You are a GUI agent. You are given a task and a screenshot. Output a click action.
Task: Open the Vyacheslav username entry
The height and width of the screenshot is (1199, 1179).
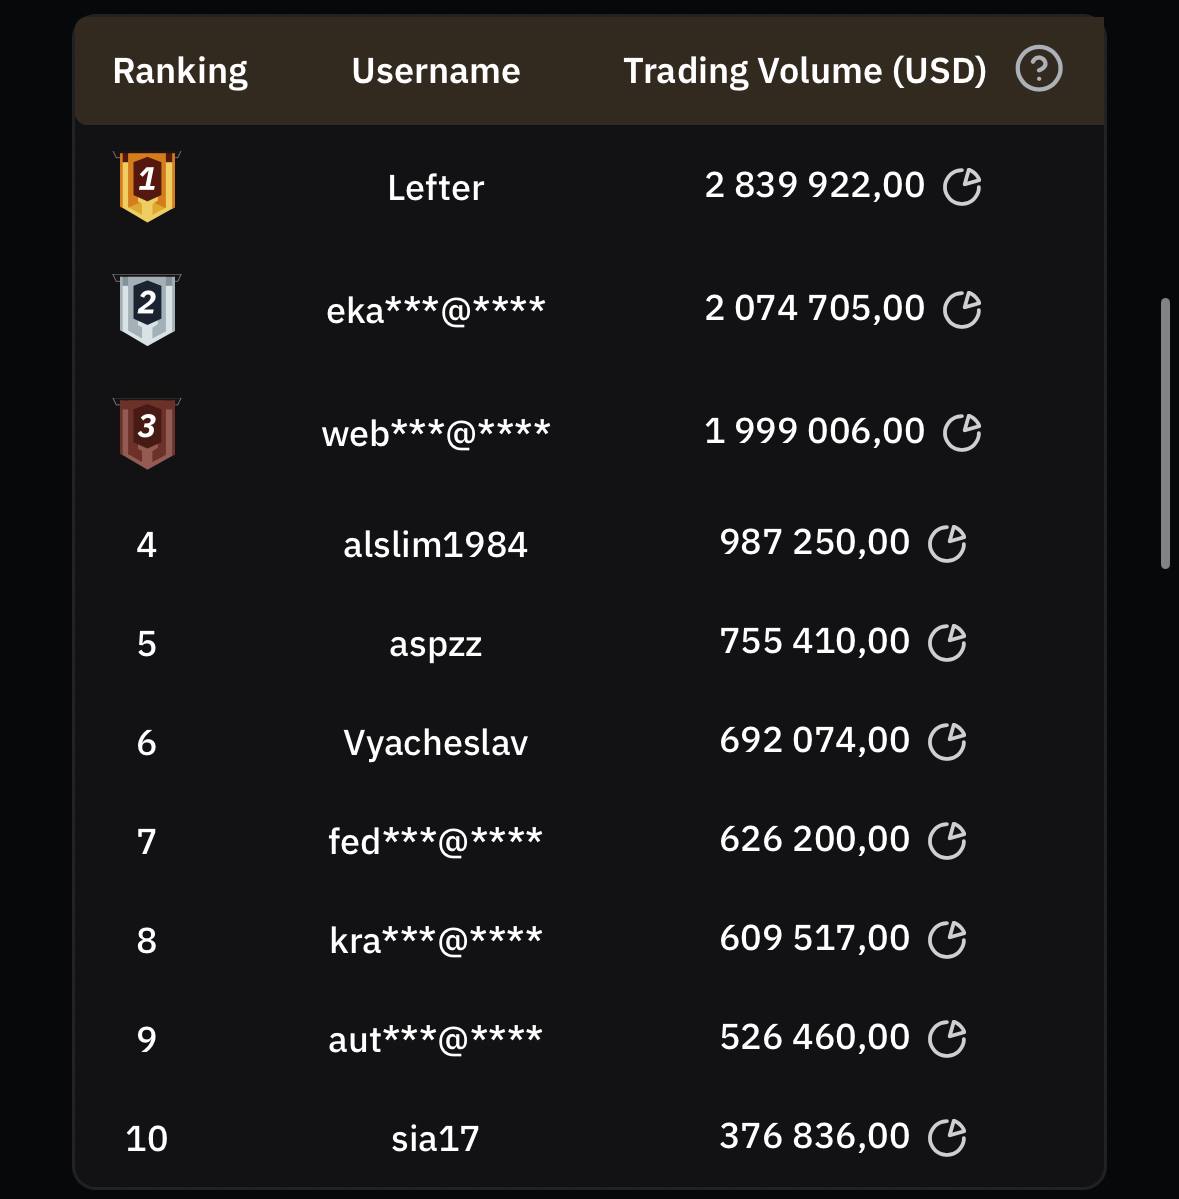436,743
